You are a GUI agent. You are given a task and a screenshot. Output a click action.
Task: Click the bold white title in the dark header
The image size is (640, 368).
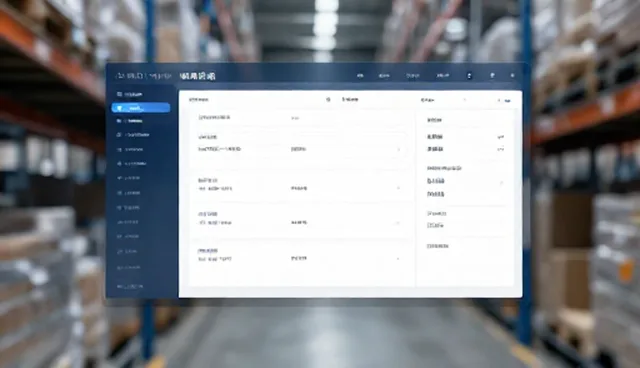click(x=197, y=76)
